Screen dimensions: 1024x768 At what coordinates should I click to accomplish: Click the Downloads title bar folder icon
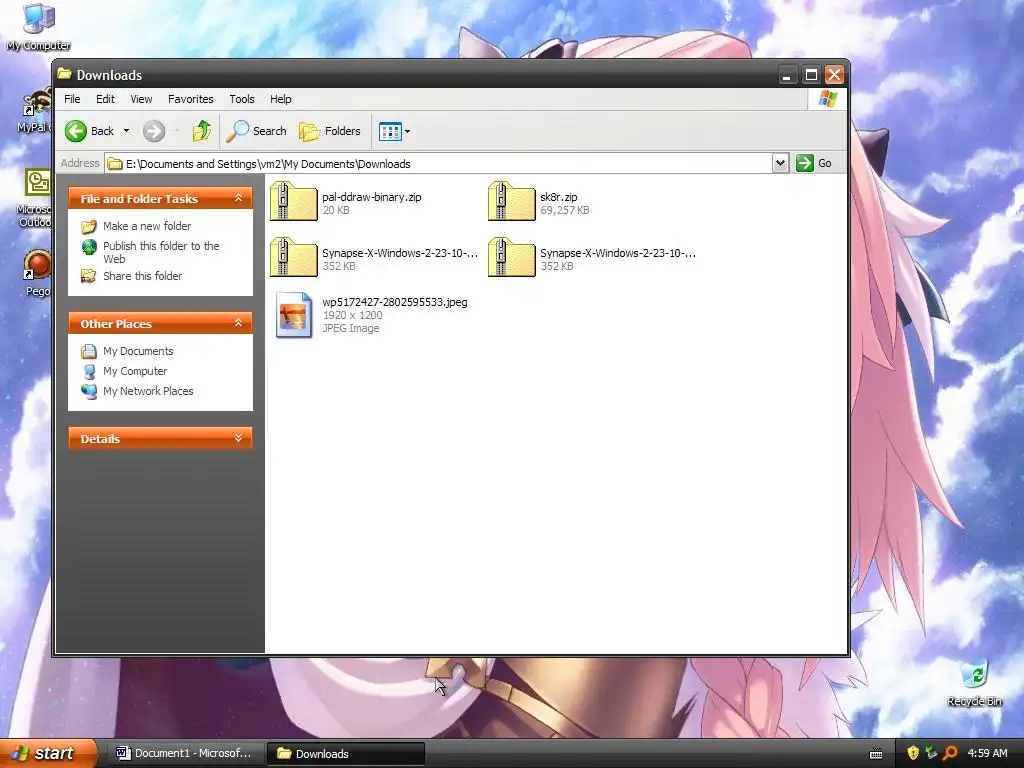pos(64,73)
